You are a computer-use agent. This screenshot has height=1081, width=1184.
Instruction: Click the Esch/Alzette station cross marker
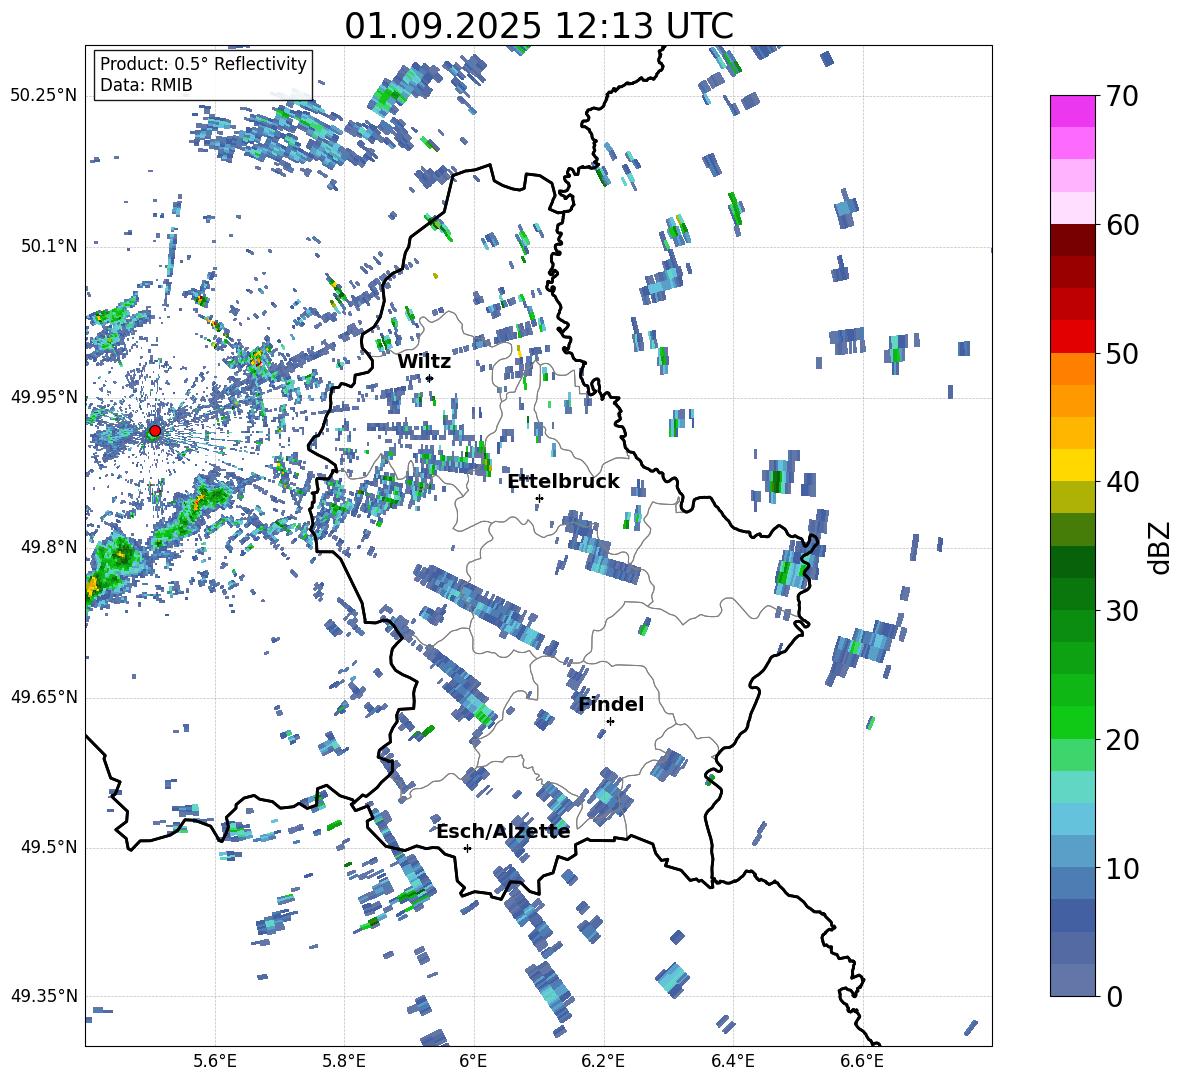click(x=467, y=848)
